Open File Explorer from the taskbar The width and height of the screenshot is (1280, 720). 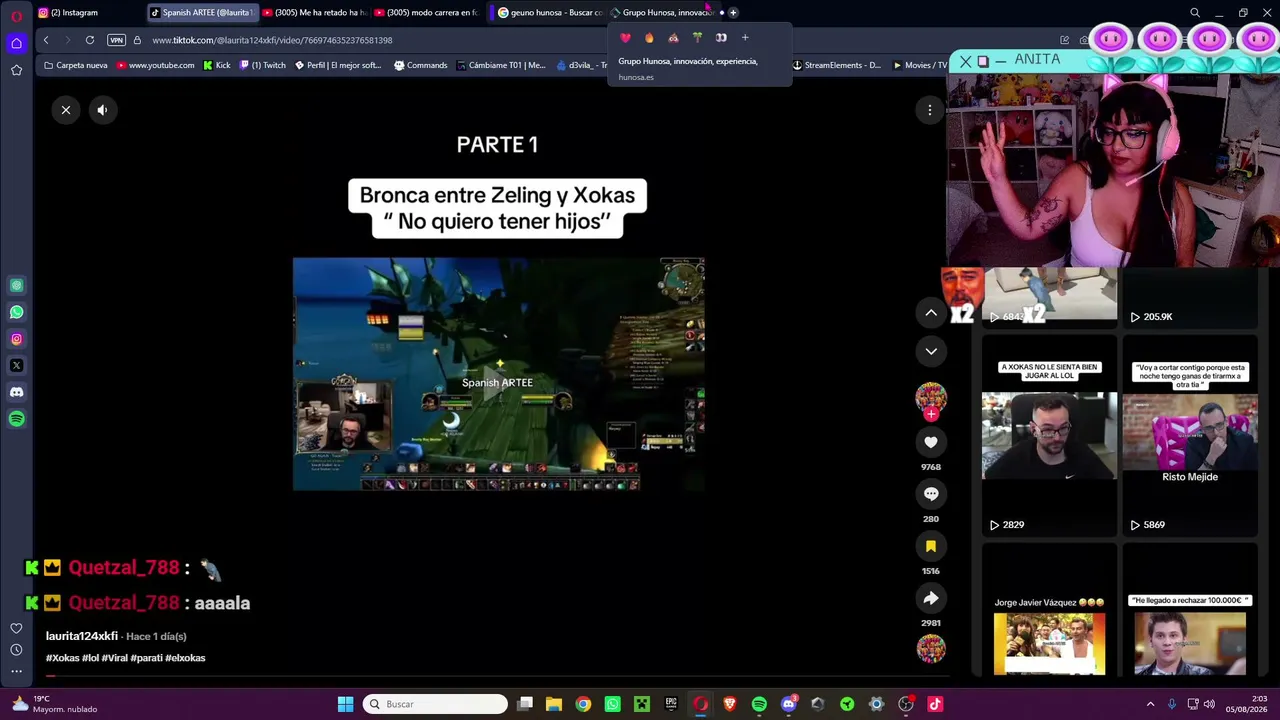pos(554,704)
